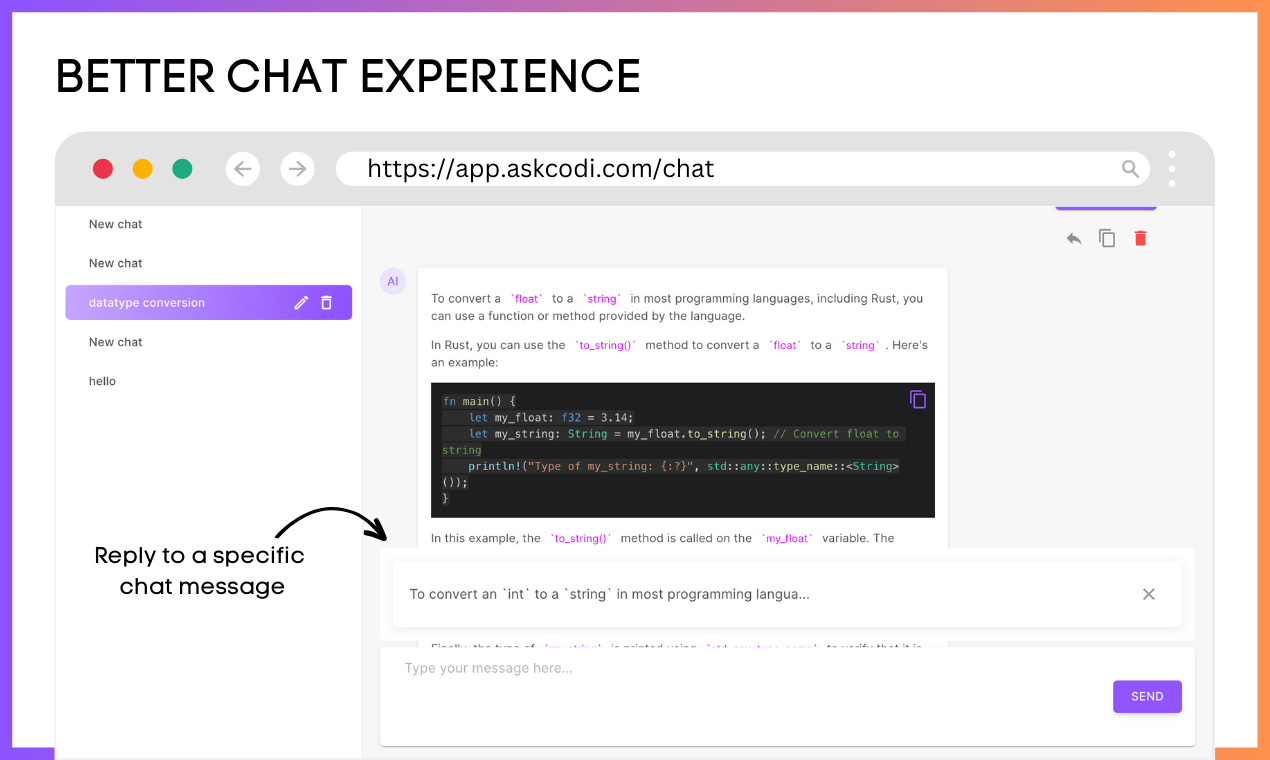Click the red window control dot
Screen dimensions: 1270x760
(x=103, y=169)
